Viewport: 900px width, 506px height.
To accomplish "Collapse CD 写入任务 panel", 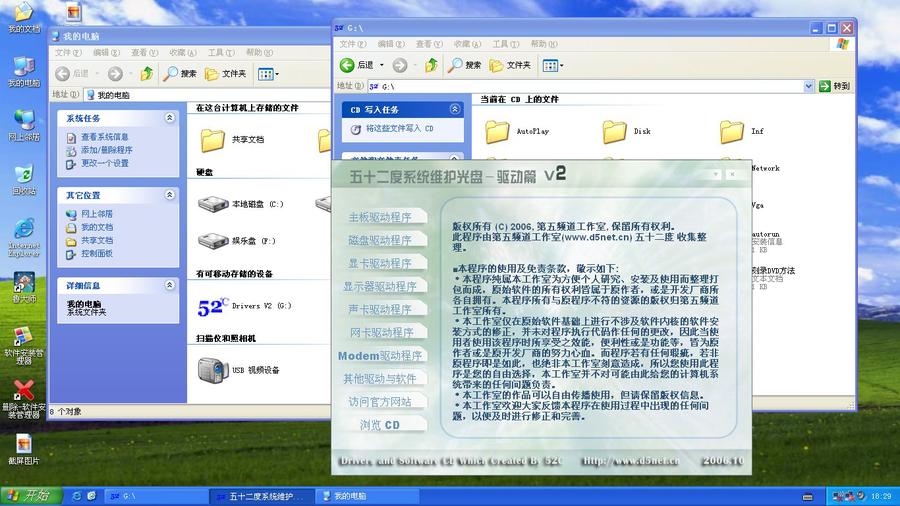I will [455, 109].
